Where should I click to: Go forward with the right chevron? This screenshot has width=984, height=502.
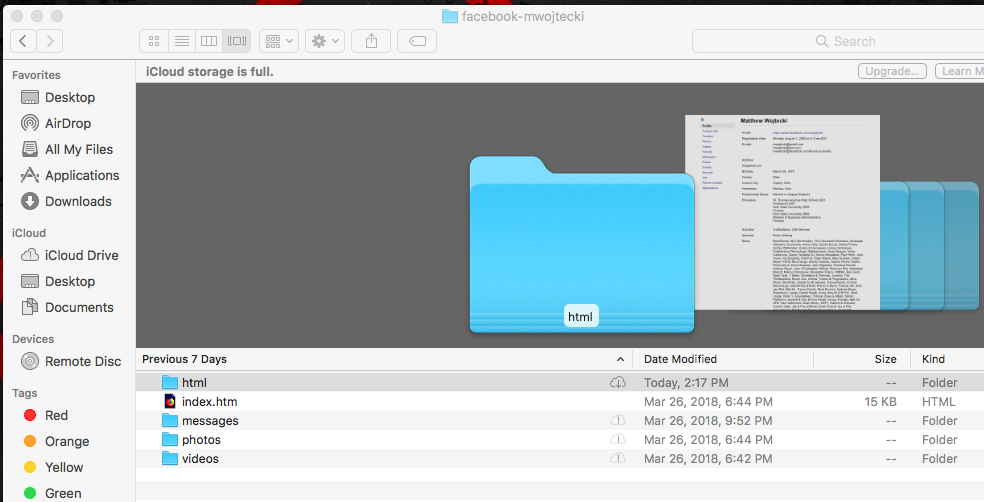50,41
